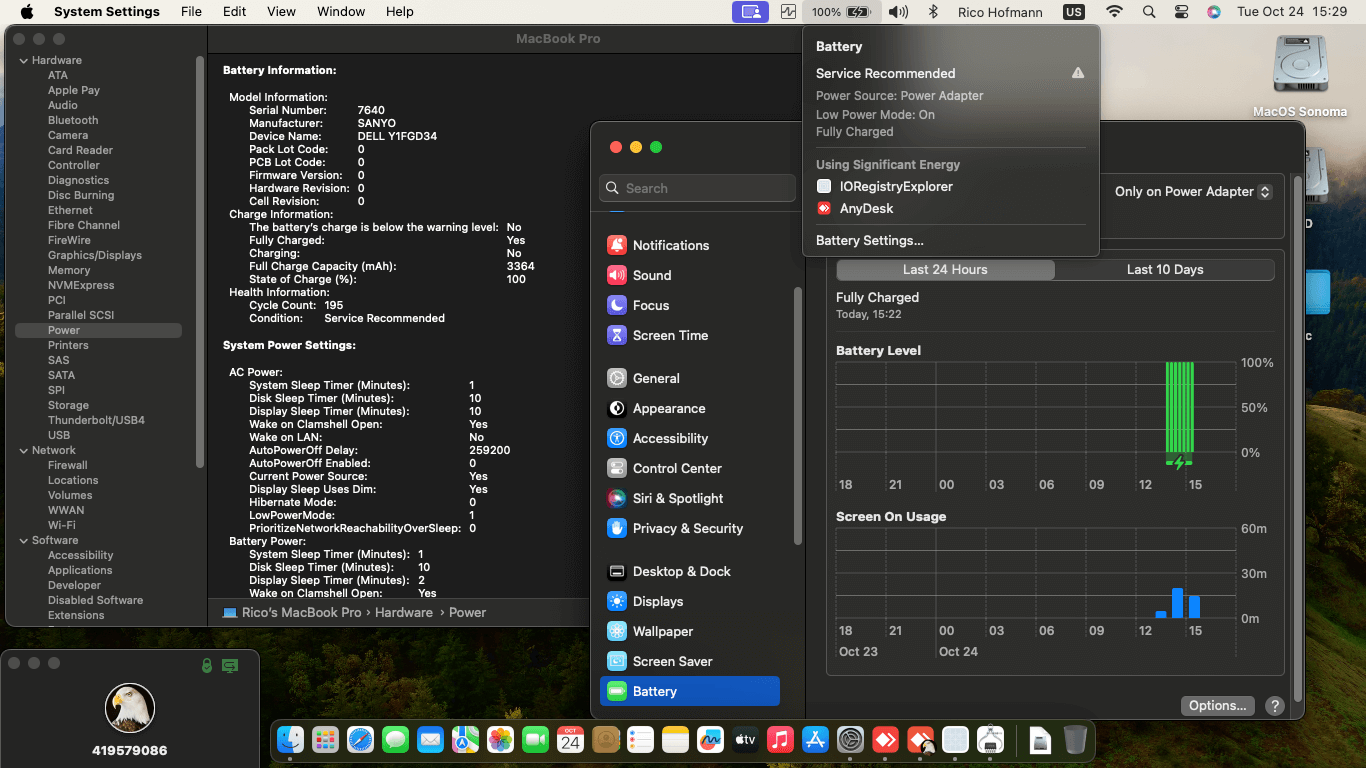Click the battery help question mark button
Image resolution: width=1366 pixels, height=768 pixels.
pyautogui.click(x=1274, y=705)
